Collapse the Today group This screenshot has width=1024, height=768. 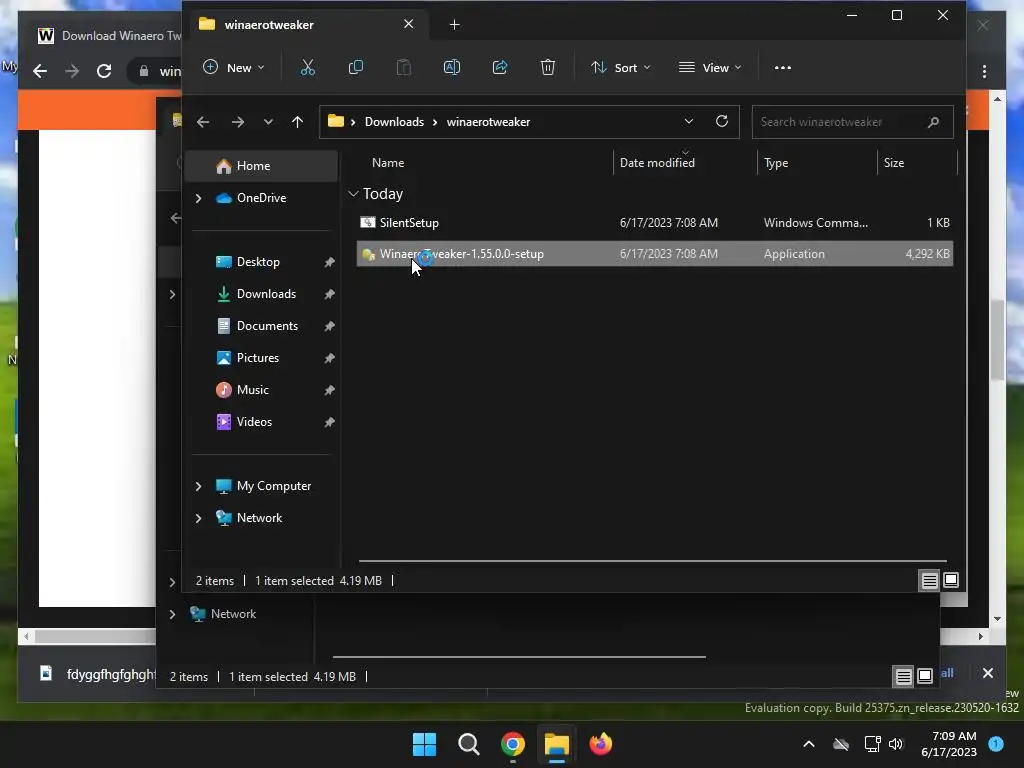coord(353,194)
